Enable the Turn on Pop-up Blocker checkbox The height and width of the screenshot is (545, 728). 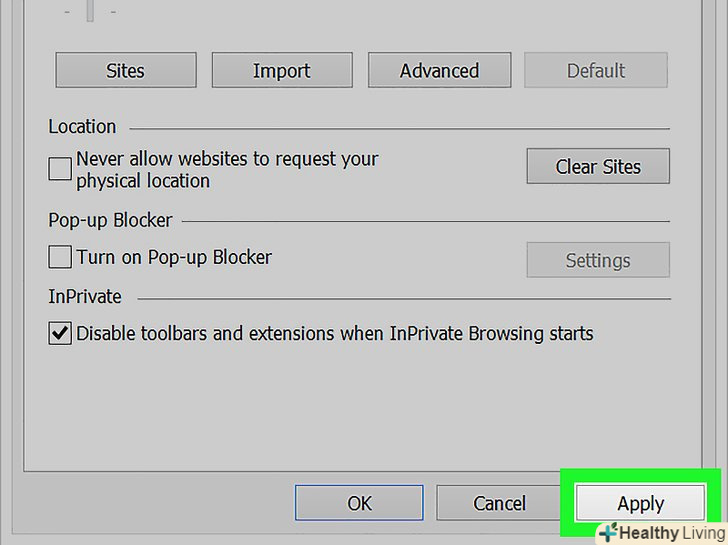point(60,257)
